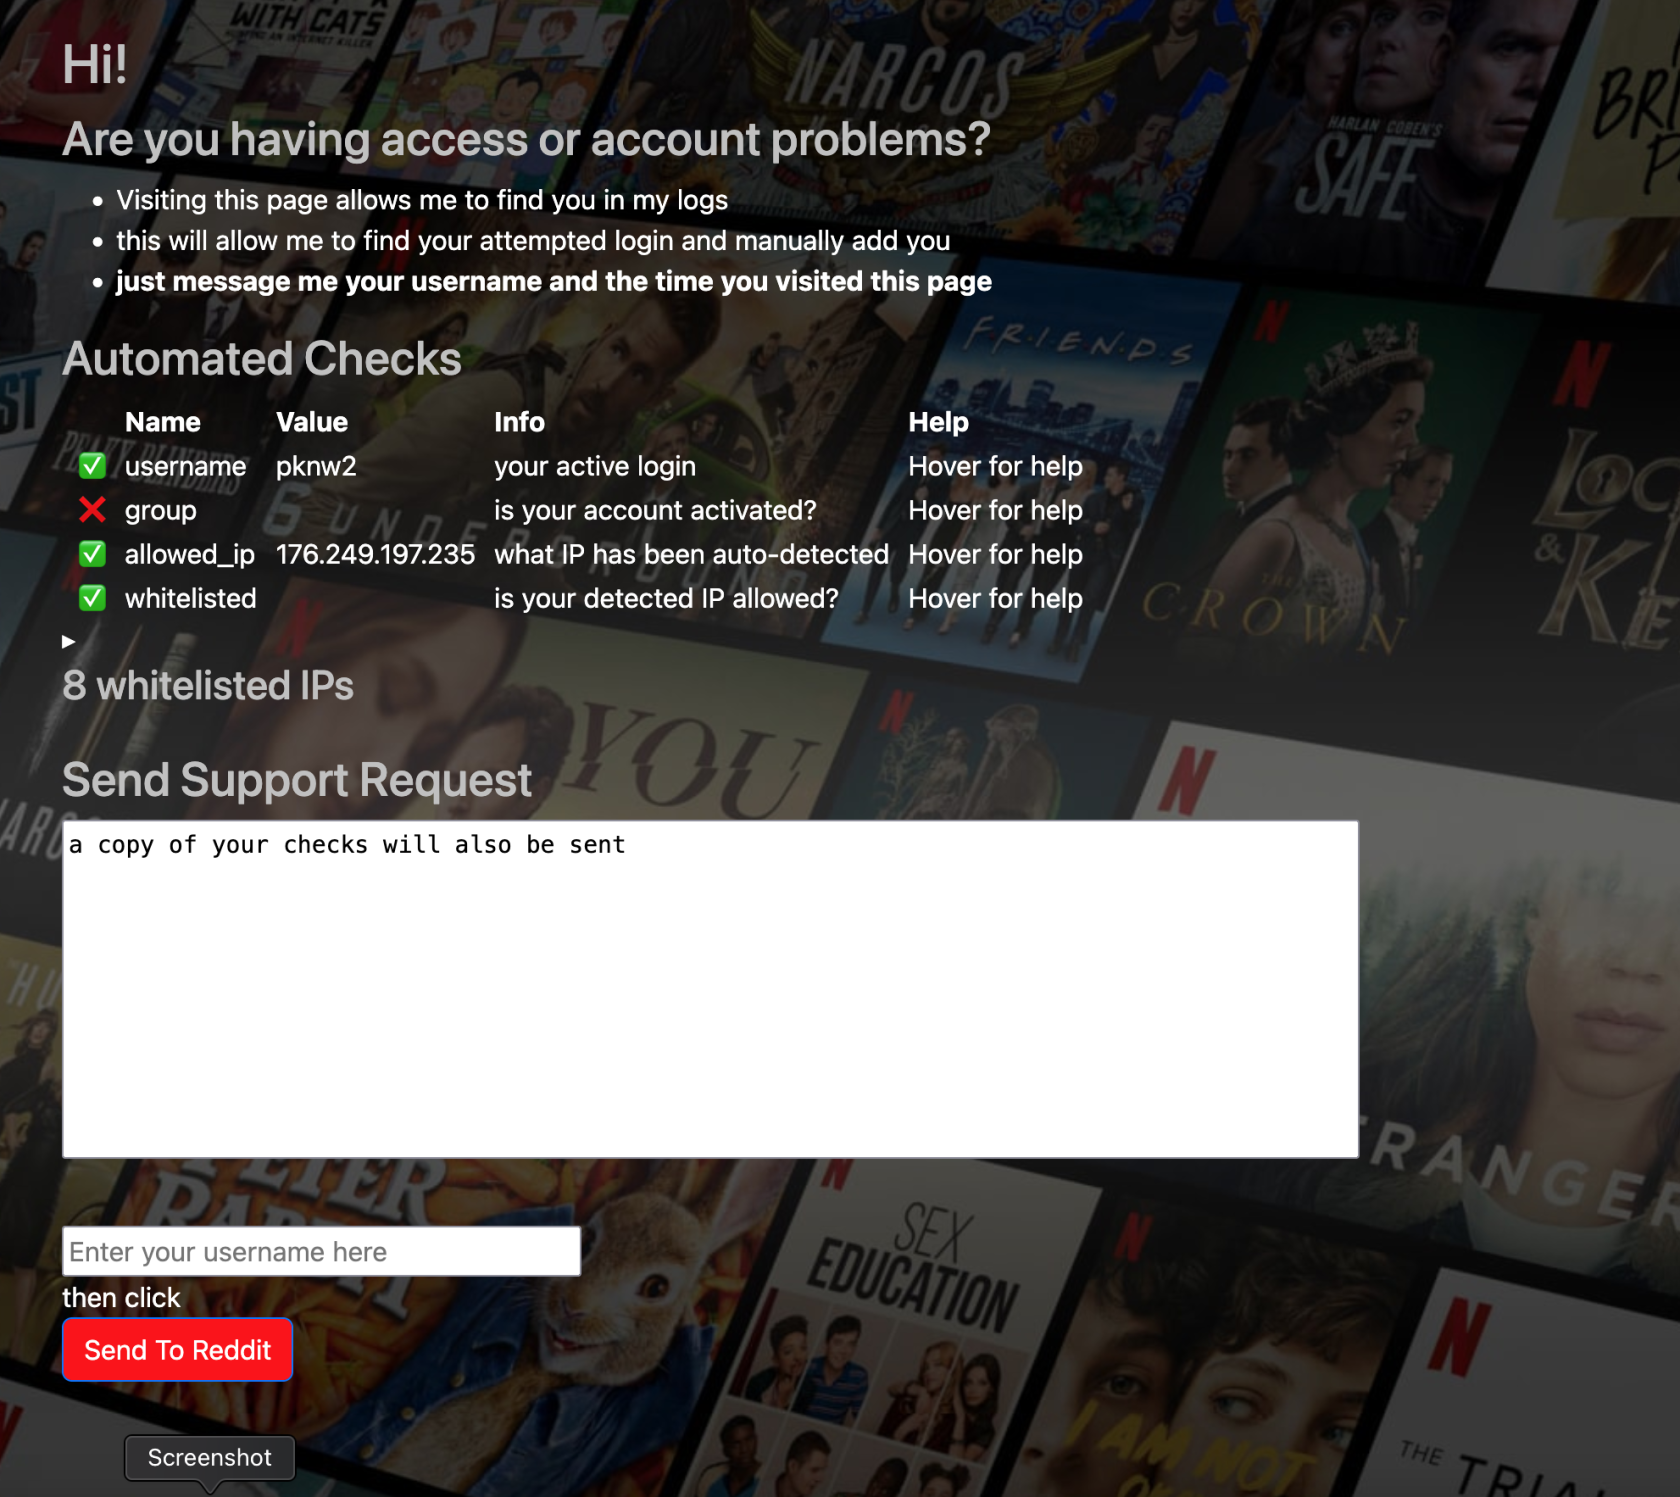1680x1497 pixels.
Task: Click the 'whitelisted' name cell
Action: (191, 598)
